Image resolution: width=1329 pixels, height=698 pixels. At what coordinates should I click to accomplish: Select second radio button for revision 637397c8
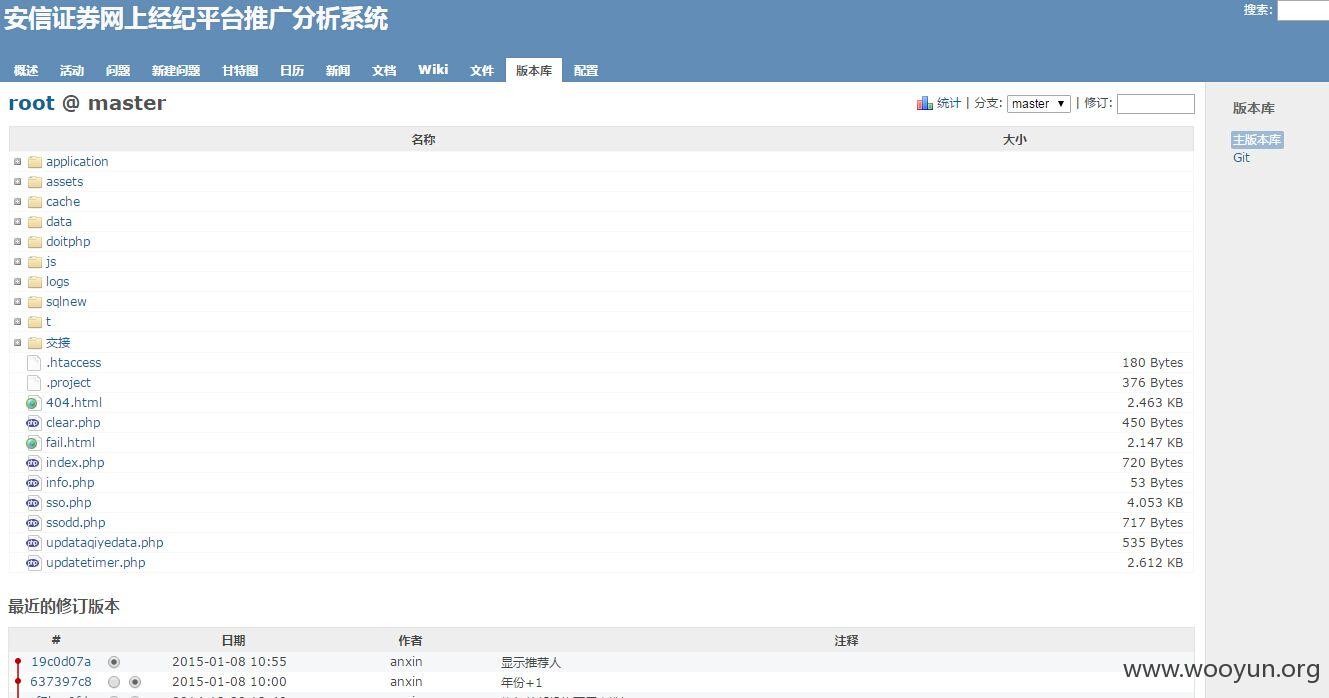[x=135, y=682]
